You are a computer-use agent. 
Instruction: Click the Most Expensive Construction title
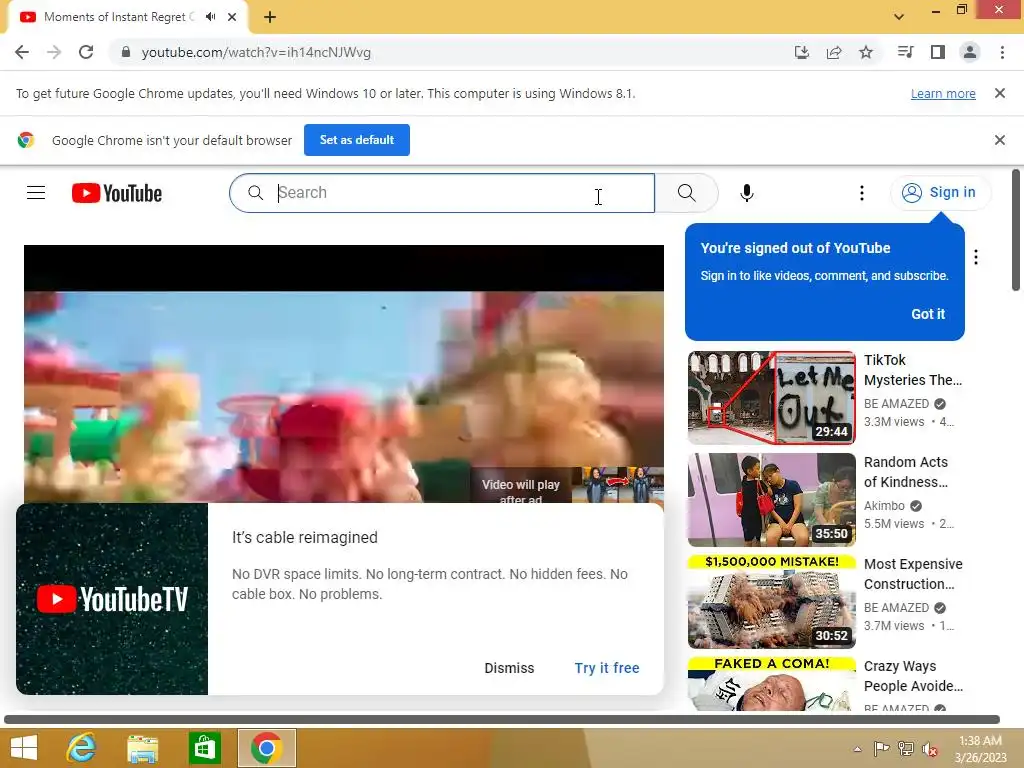point(913,573)
